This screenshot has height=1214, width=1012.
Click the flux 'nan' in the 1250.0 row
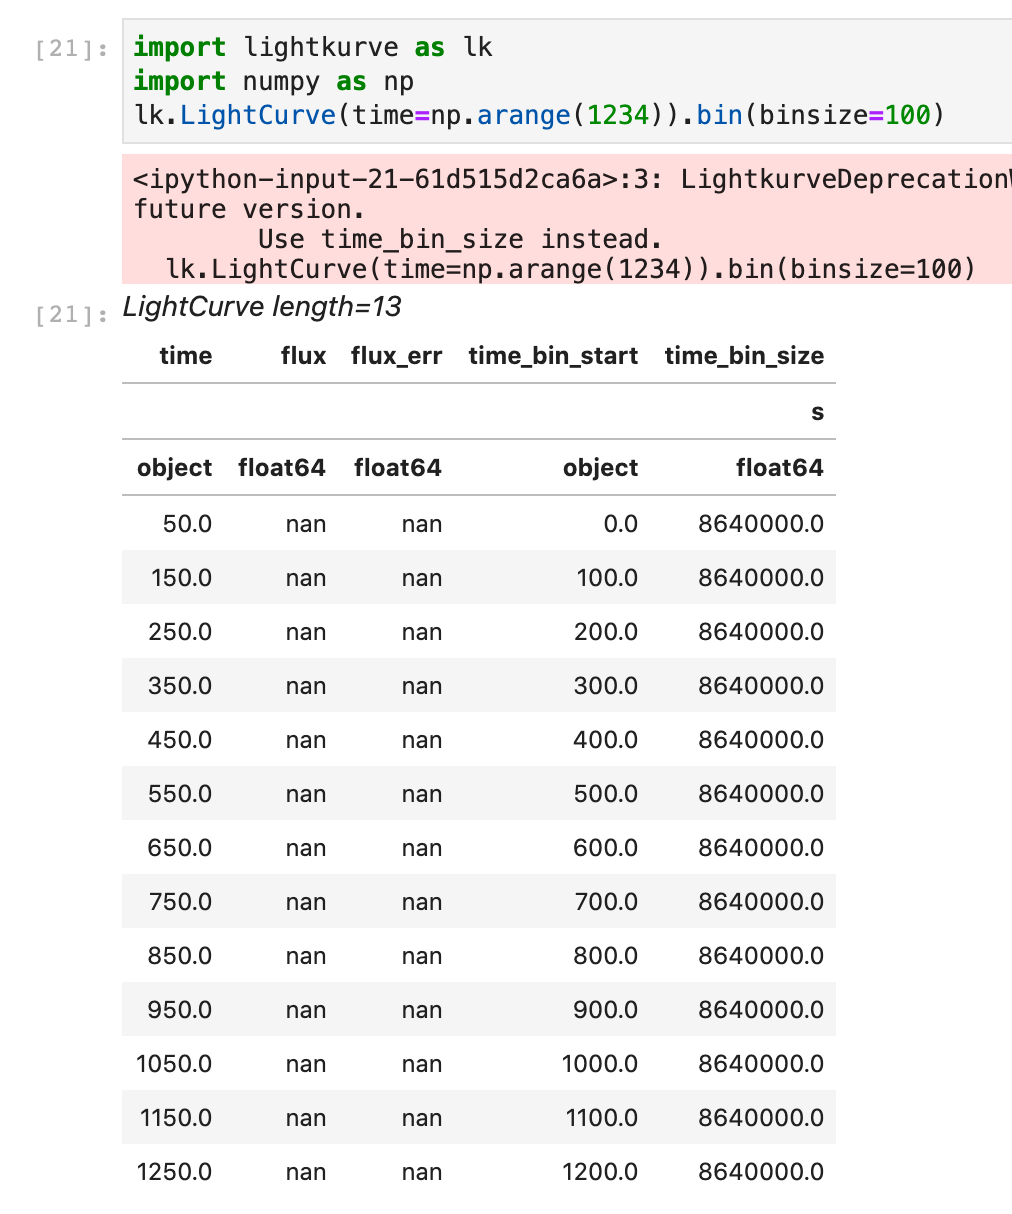[306, 1172]
